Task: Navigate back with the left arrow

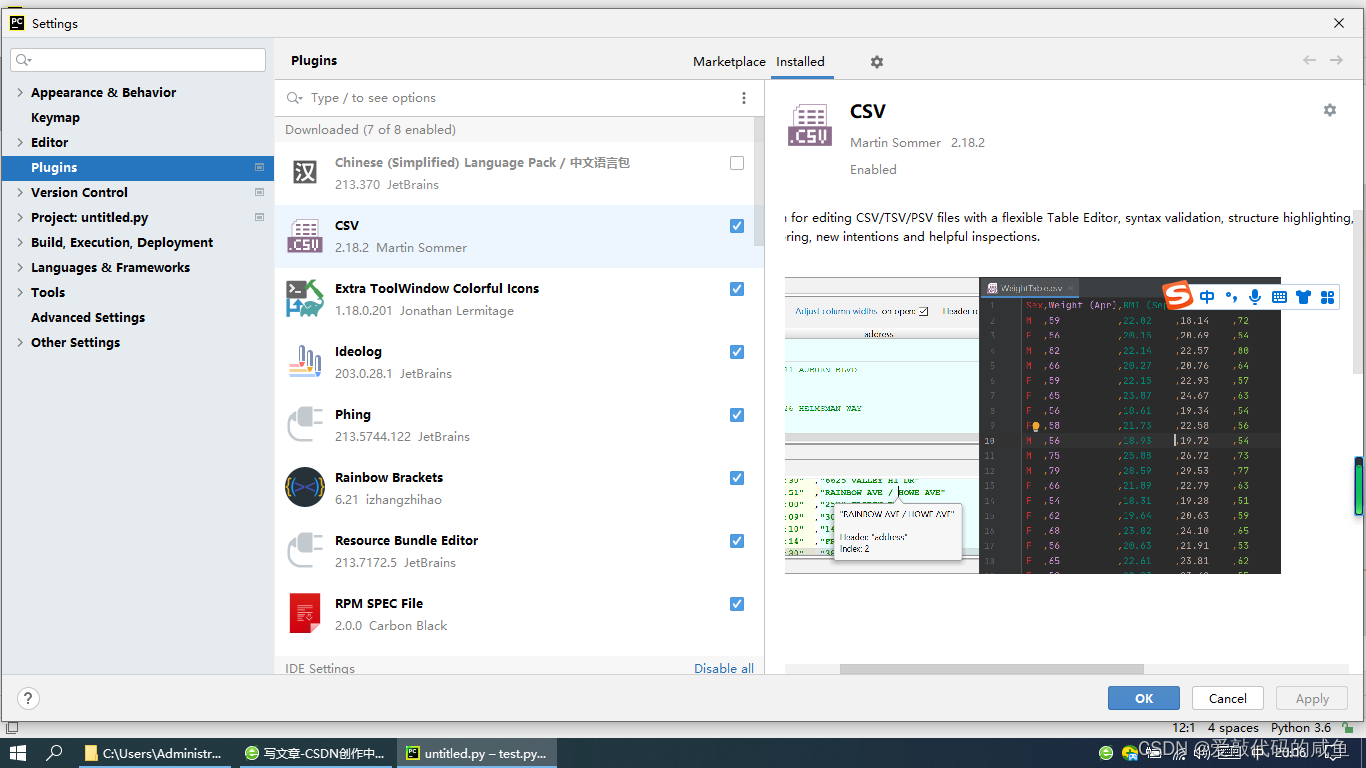Action: (1309, 61)
